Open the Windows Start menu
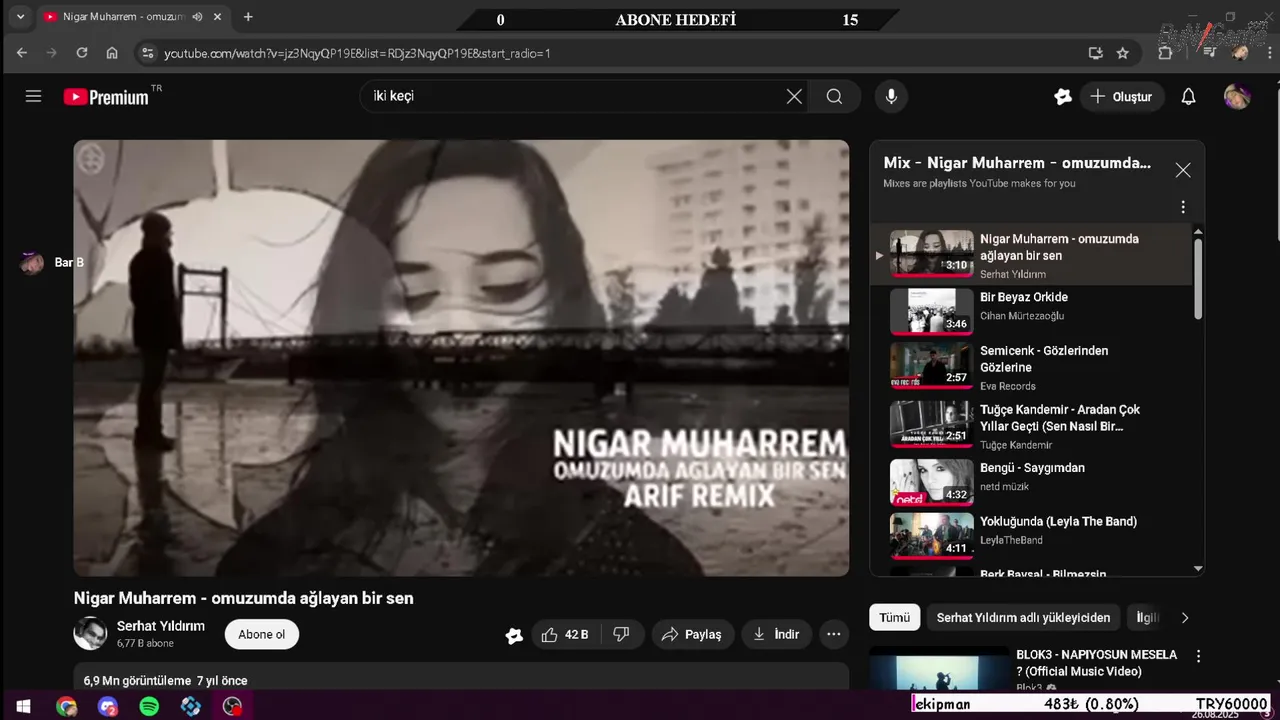This screenshot has height=720, width=1280. click(x=23, y=706)
